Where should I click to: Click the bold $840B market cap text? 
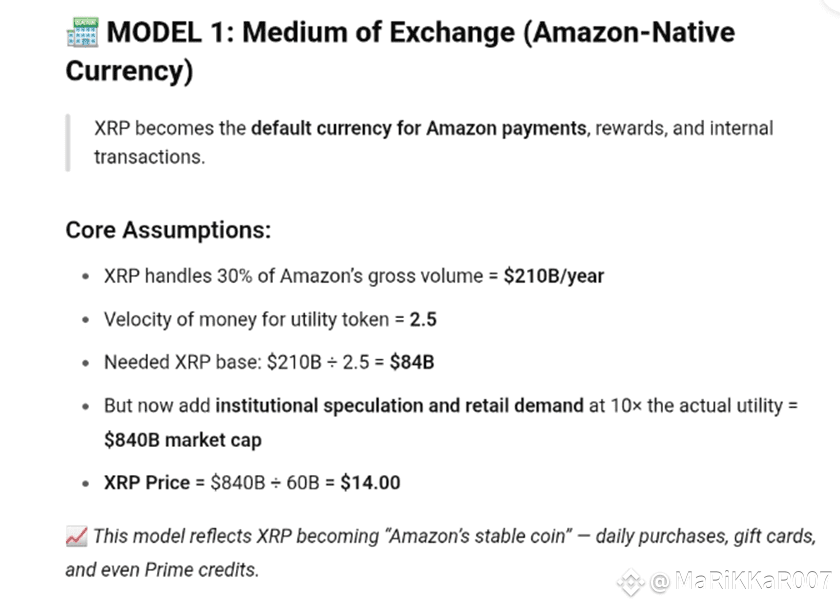point(183,440)
